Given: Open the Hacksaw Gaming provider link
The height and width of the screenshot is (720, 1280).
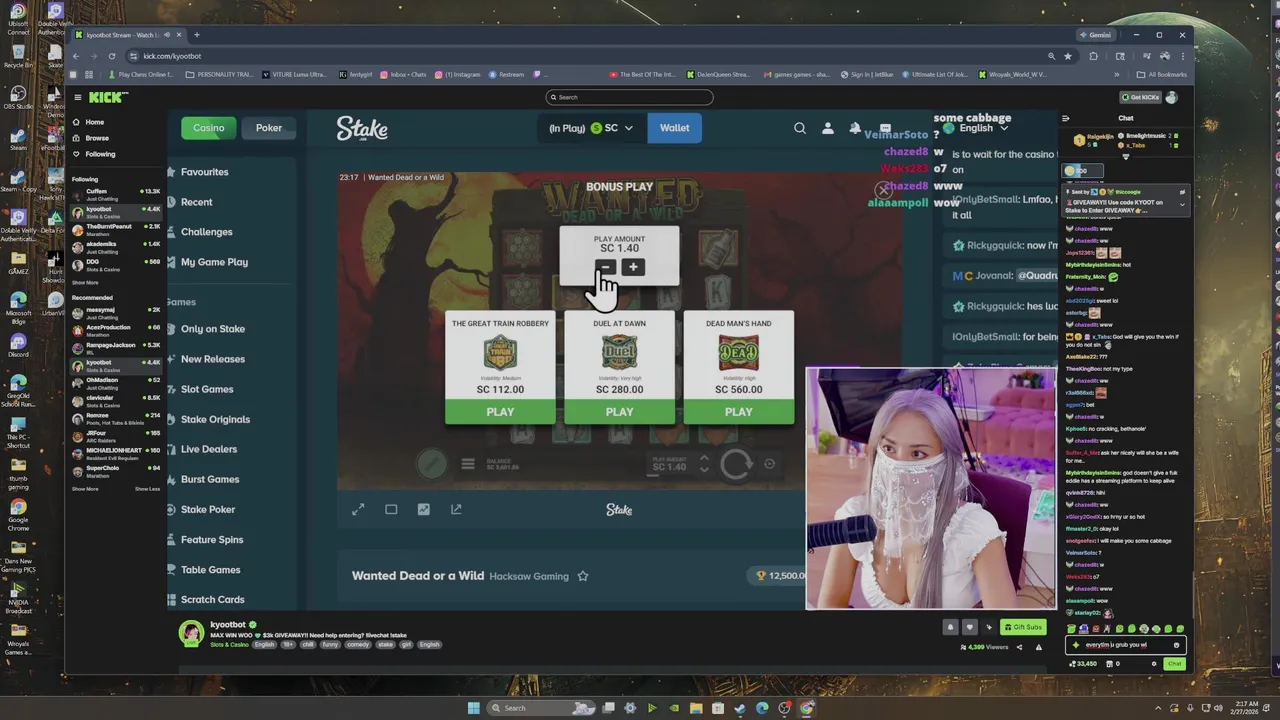Looking at the screenshot, I should pyautogui.click(x=529, y=576).
